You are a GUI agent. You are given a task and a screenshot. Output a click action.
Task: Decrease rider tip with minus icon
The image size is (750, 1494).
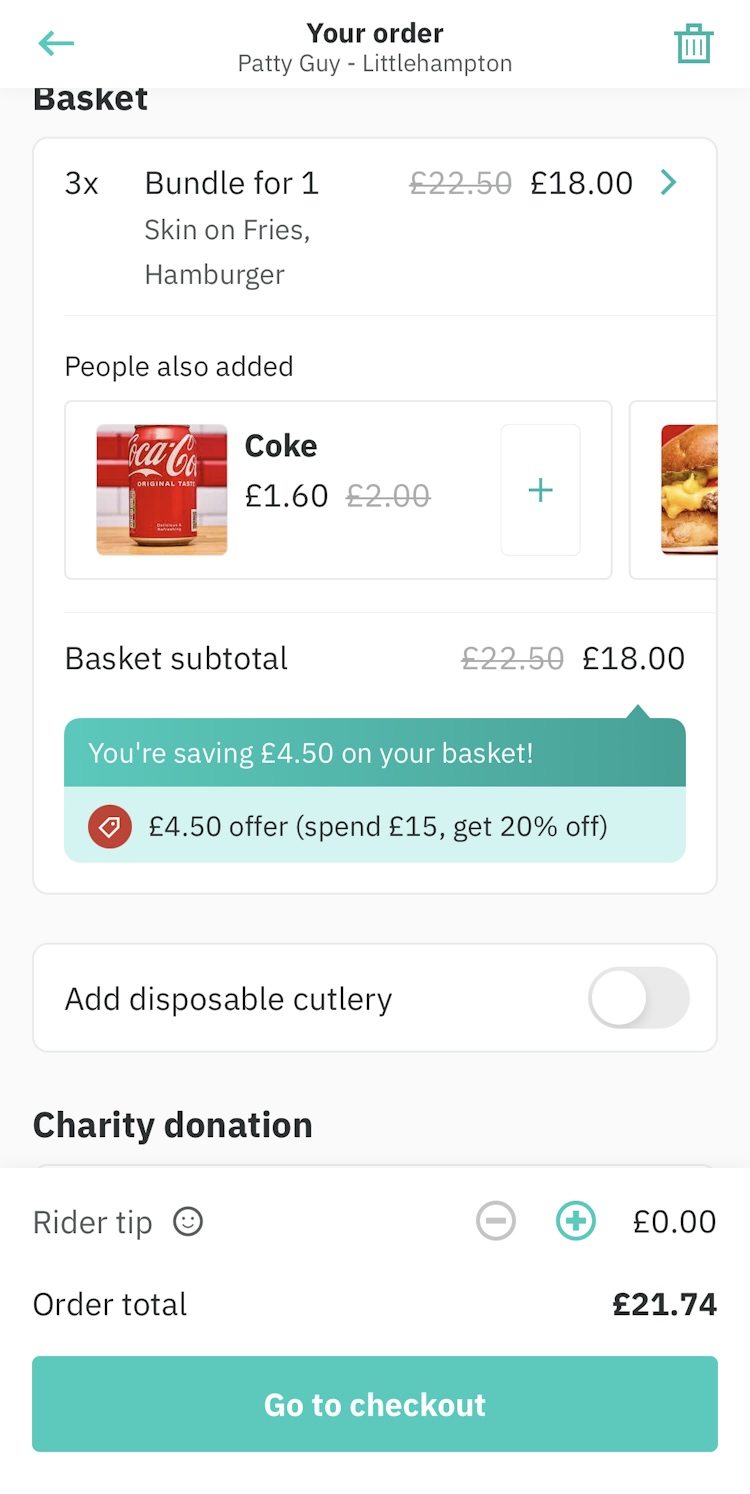pyautogui.click(x=496, y=1221)
